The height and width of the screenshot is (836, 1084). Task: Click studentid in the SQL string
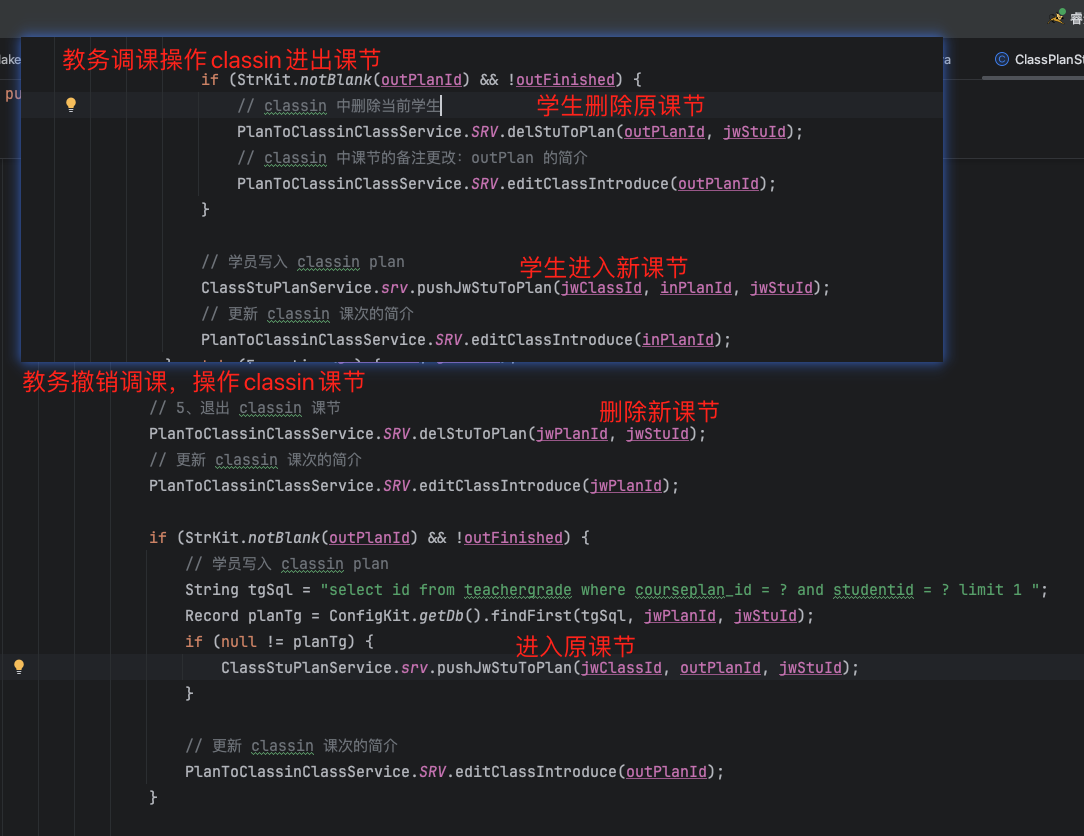pos(873,590)
